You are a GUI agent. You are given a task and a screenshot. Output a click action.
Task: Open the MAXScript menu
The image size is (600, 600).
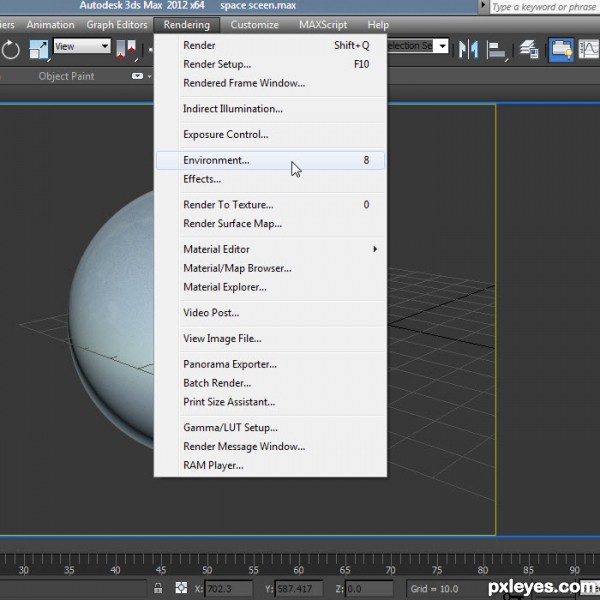[323, 25]
